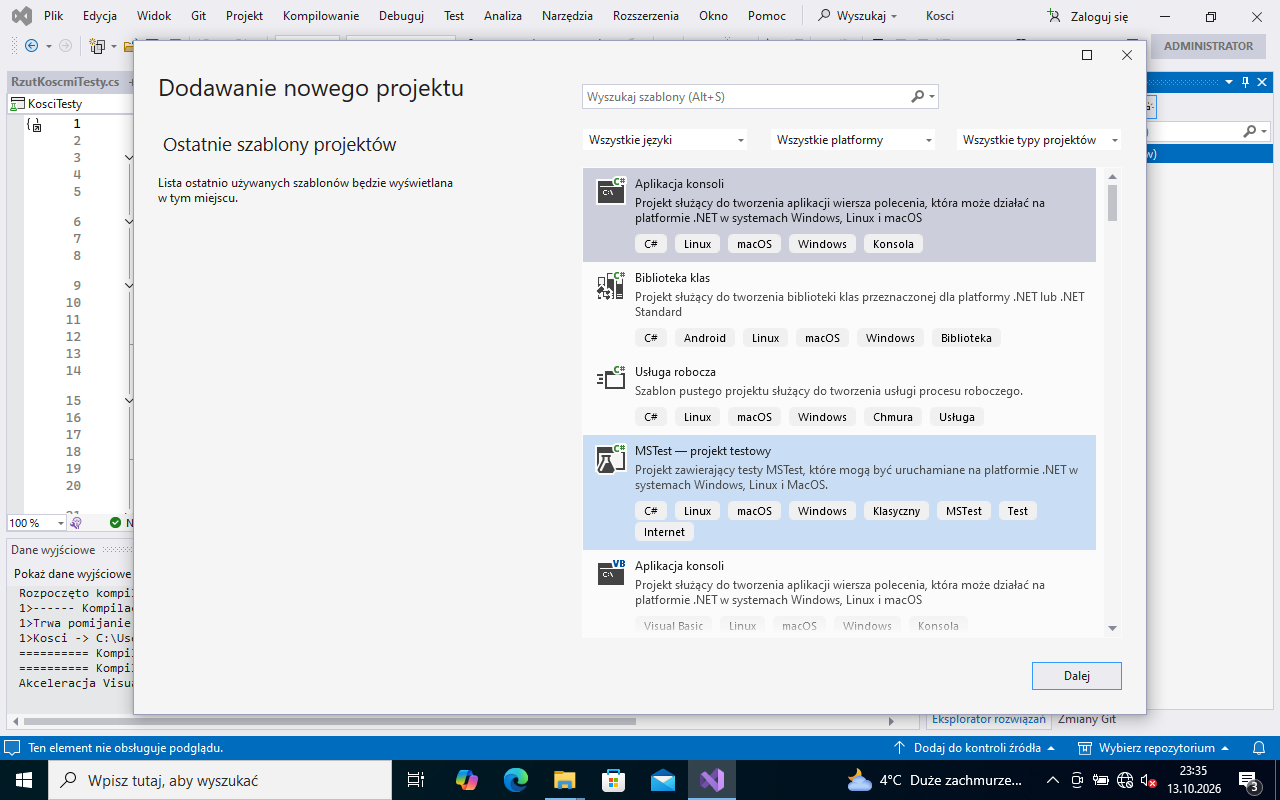
Task: Click the Visual Studio logo icon
Action: [21, 16]
